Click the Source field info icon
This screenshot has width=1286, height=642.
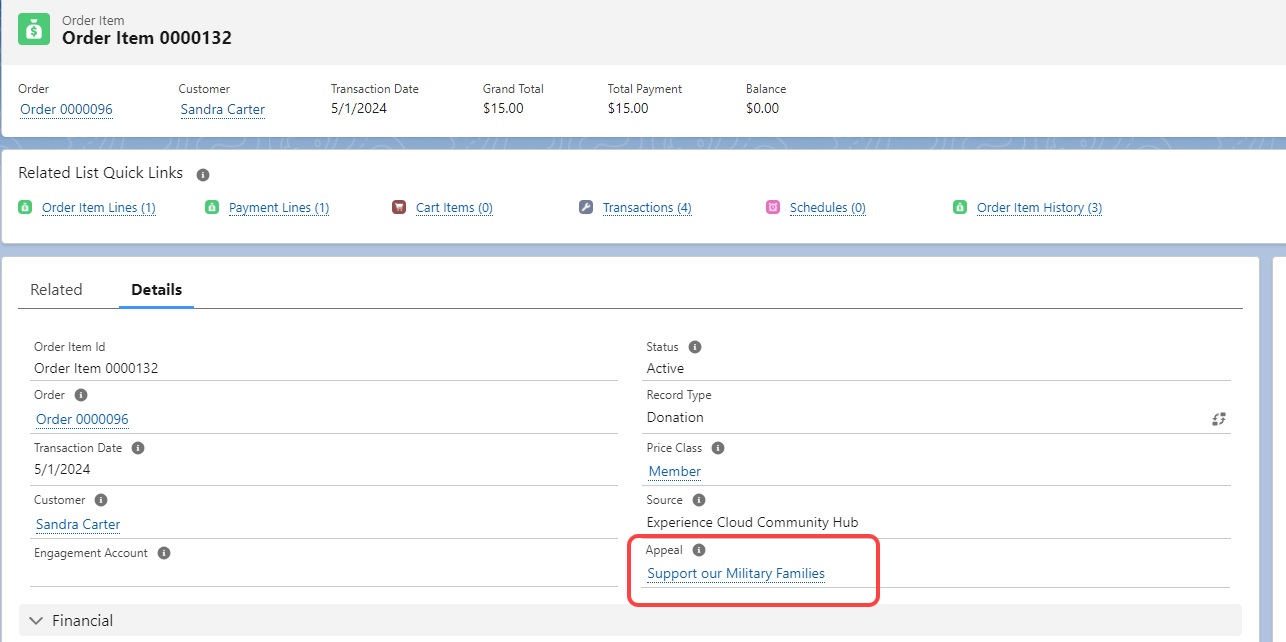699,500
